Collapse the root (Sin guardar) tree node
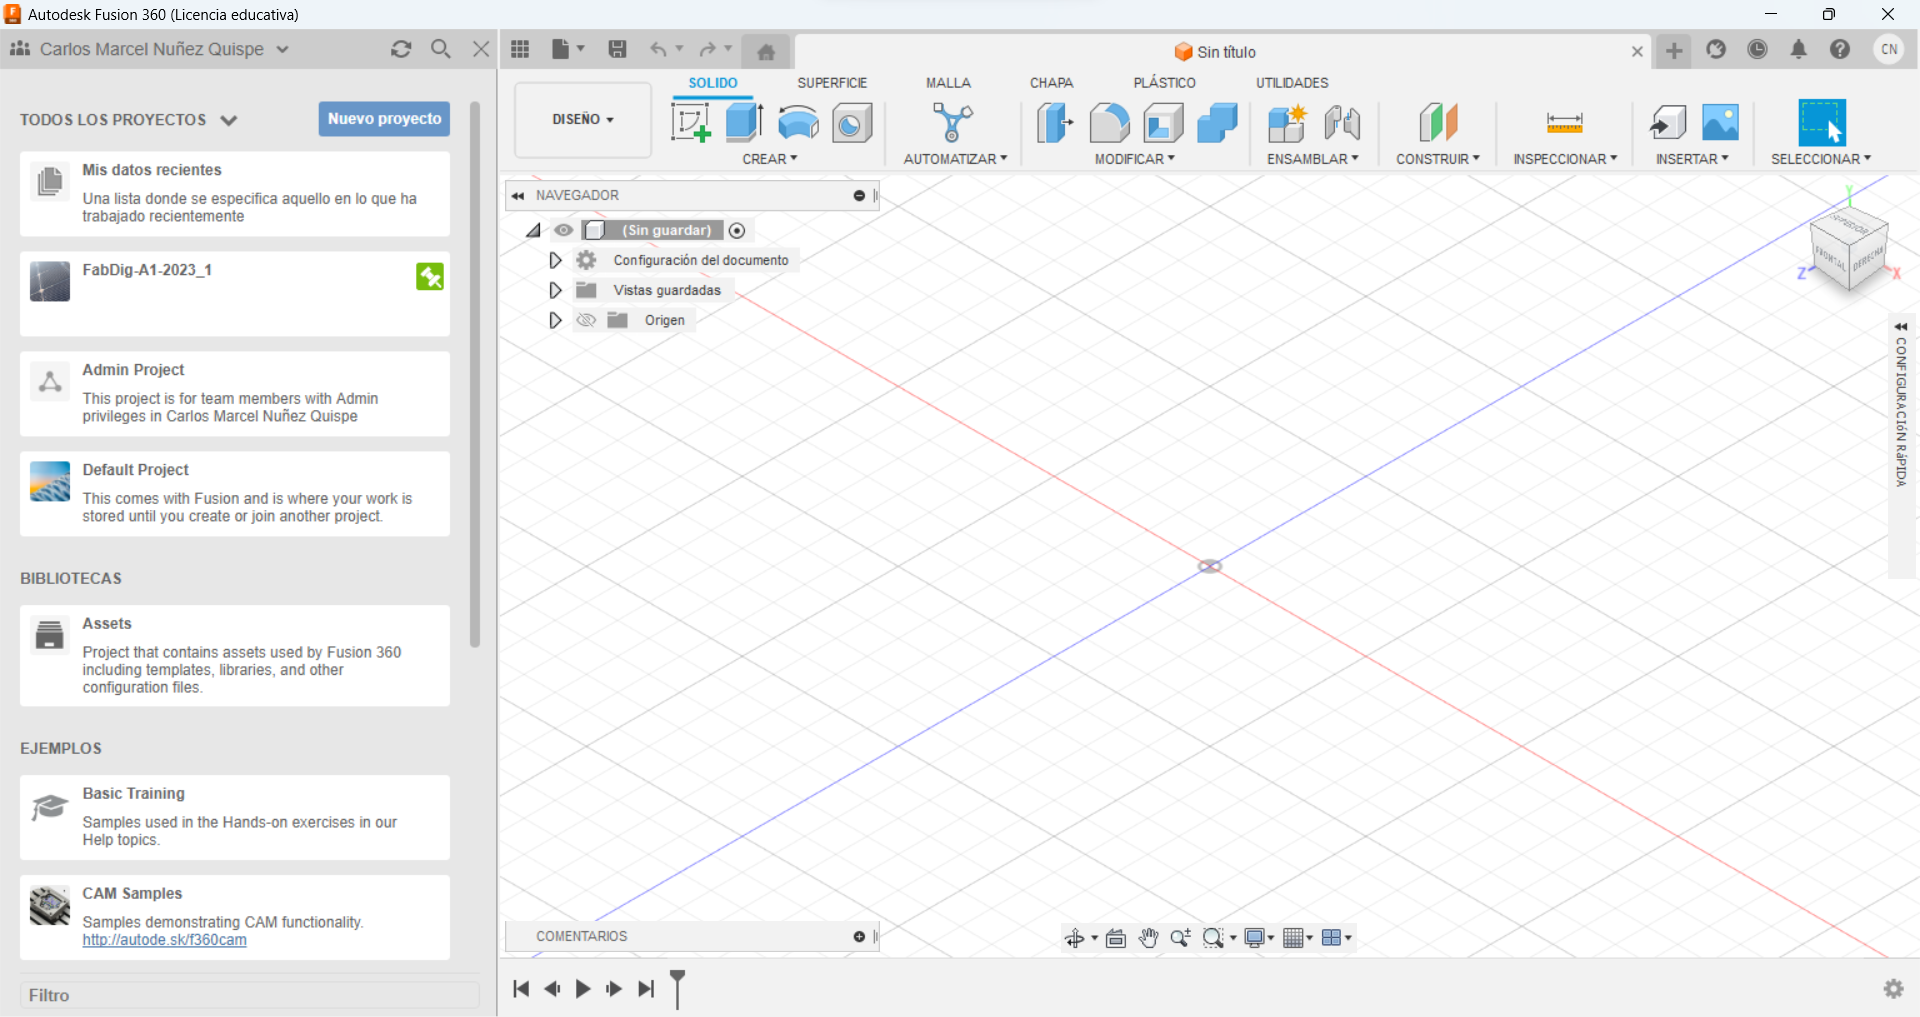 534,231
